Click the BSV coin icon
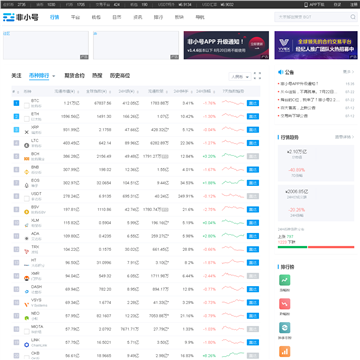Image resolution: width=360 pixels, height=360 pixels. pos(27,212)
